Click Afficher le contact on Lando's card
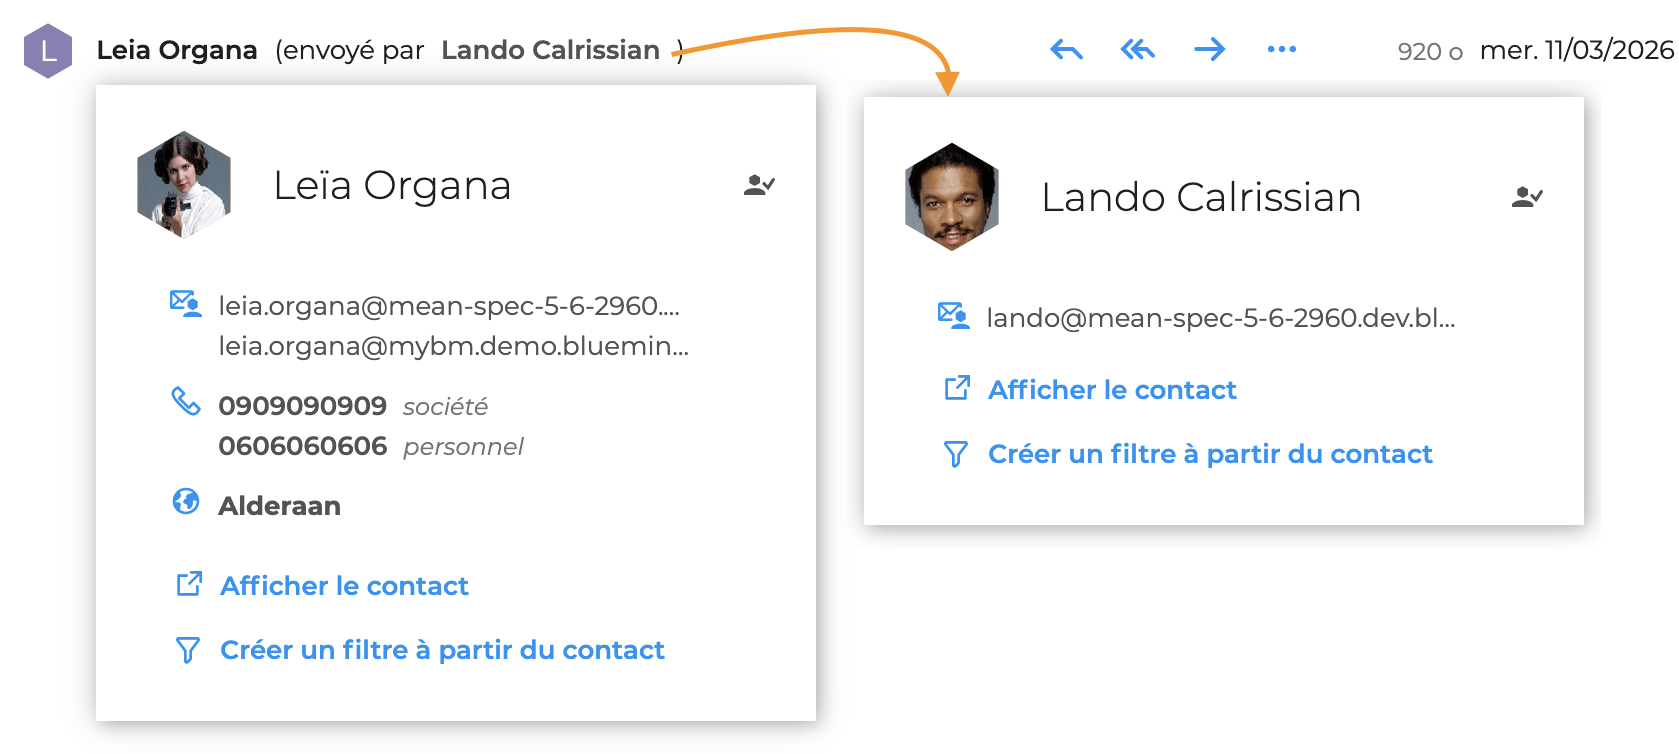This screenshot has height=754, width=1679. click(1111, 390)
